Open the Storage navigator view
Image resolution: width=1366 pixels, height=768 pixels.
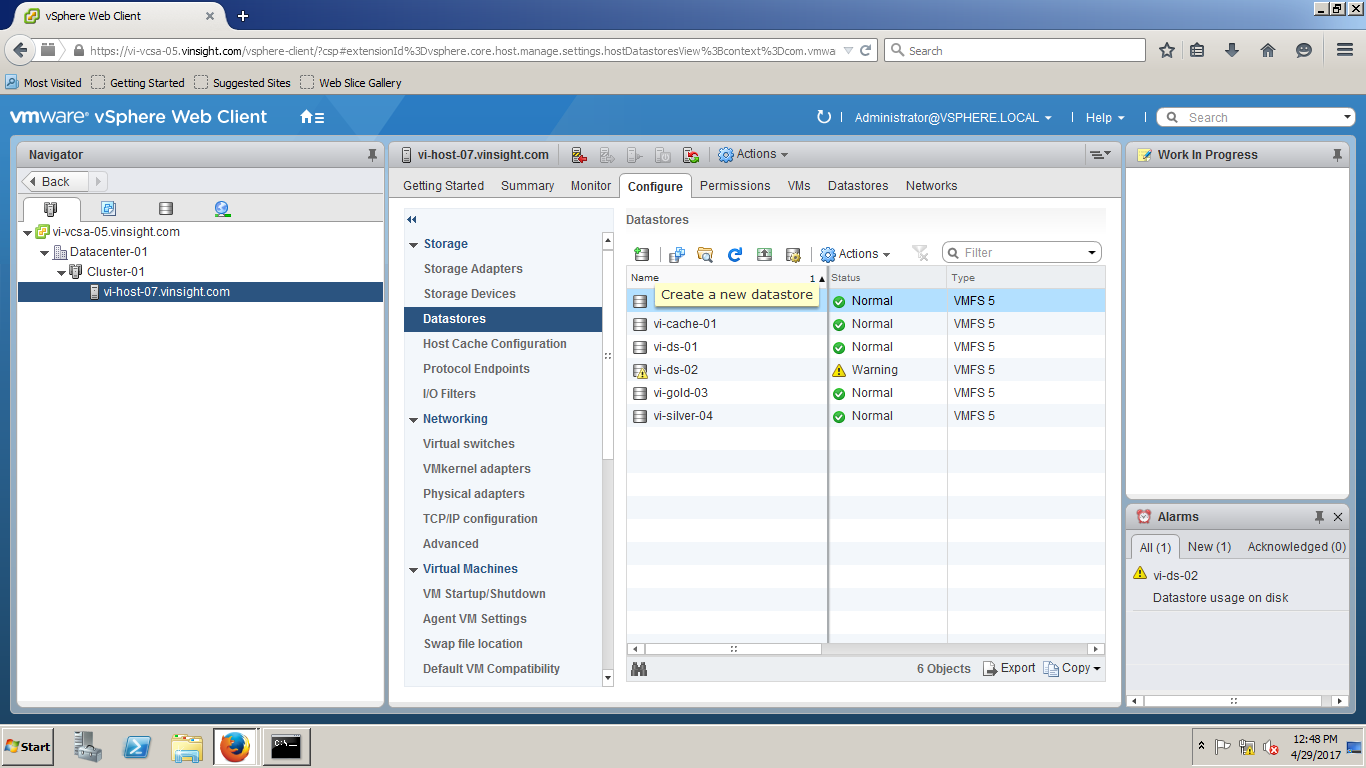(166, 209)
